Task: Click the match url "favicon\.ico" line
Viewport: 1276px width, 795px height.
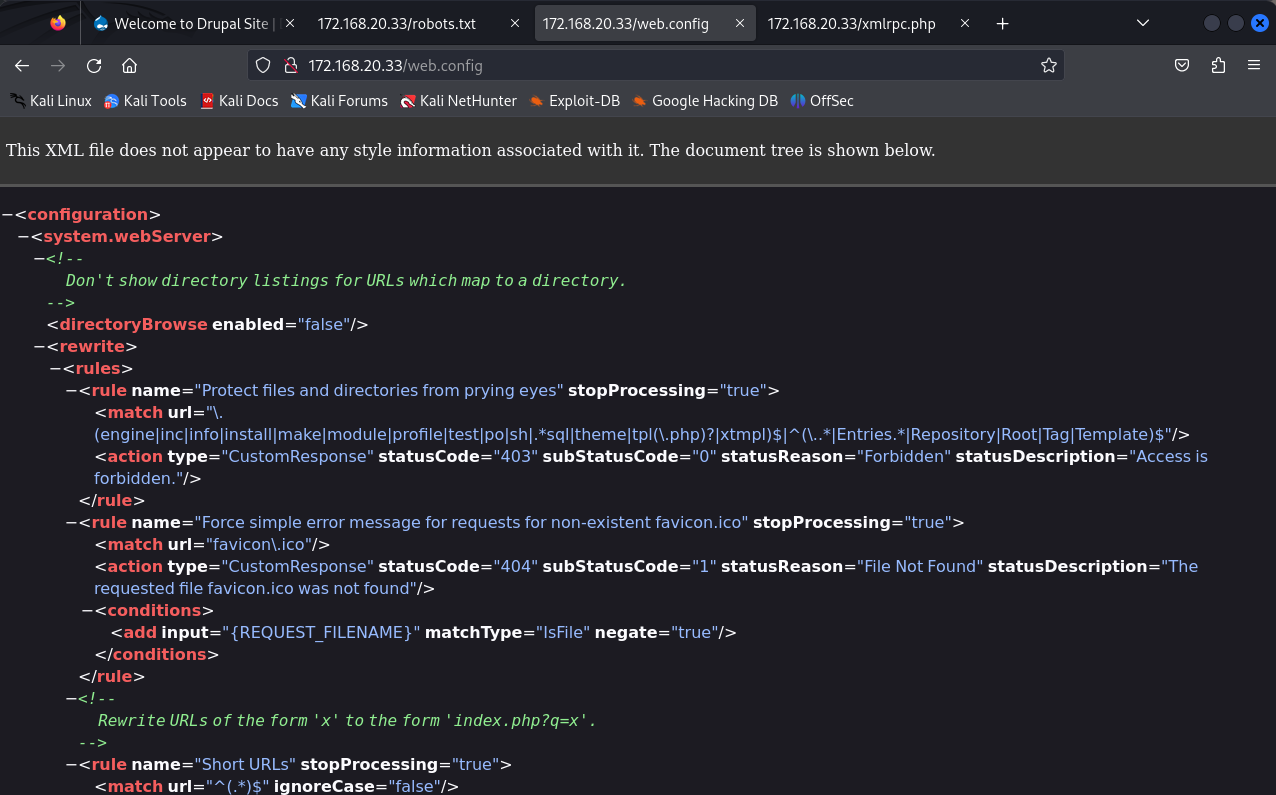Action: (212, 544)
